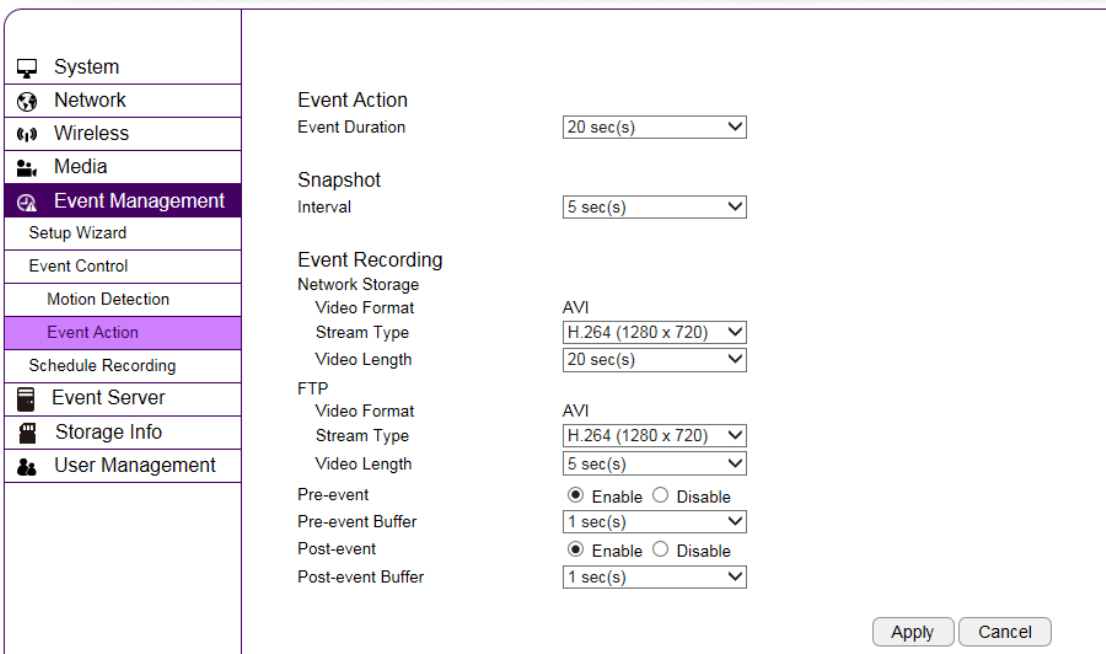Open Network Storage Video Length dropdown
1106x654 pixels.
tap(655, 360)
